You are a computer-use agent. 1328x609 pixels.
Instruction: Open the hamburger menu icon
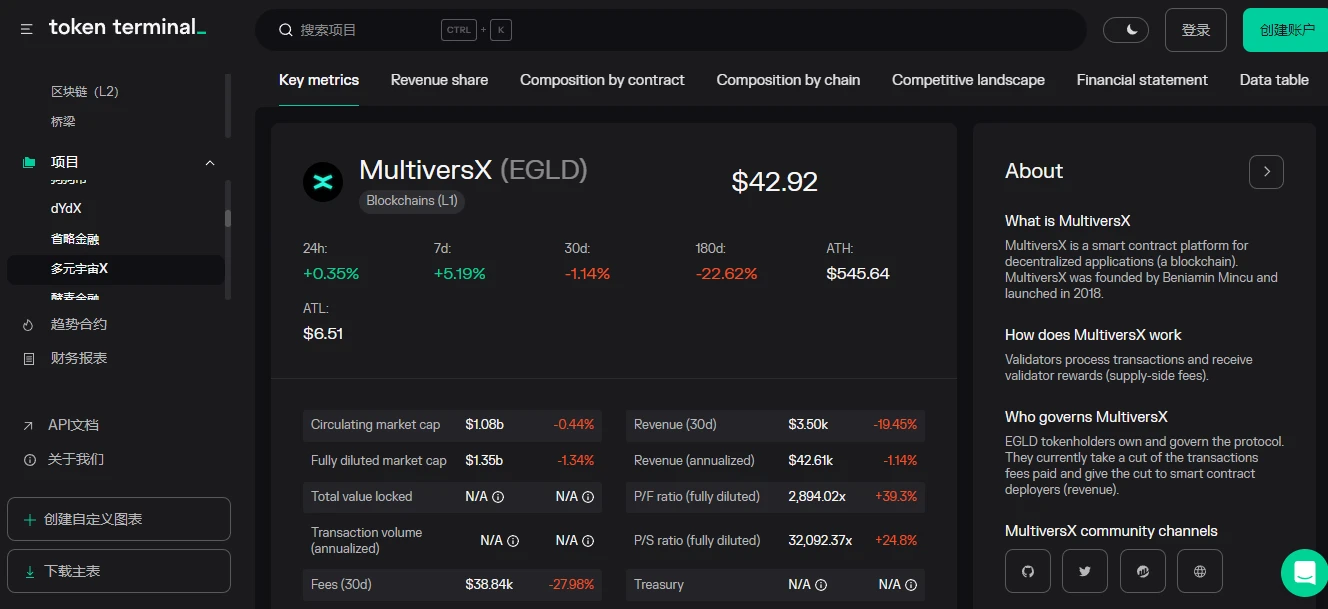click(27, 30)
